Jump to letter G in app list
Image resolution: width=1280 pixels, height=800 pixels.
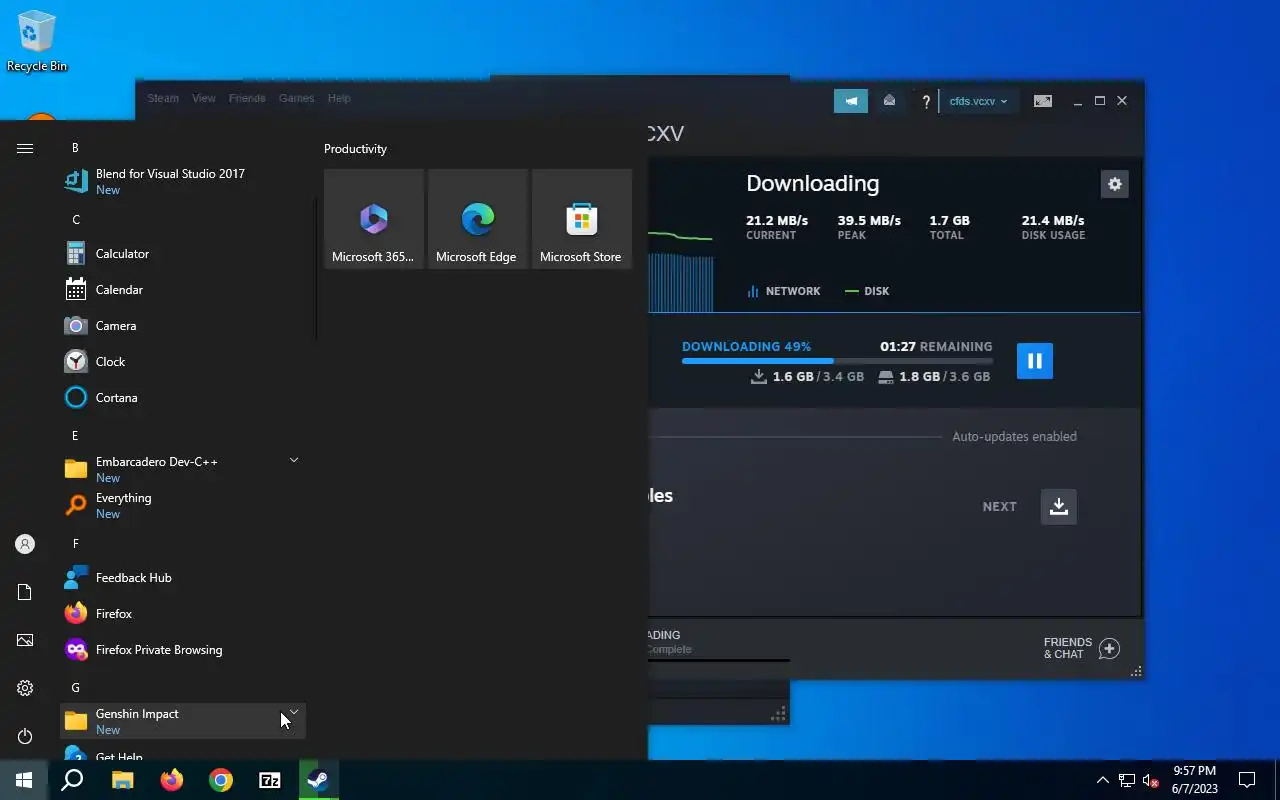click(x=75, y=688)
